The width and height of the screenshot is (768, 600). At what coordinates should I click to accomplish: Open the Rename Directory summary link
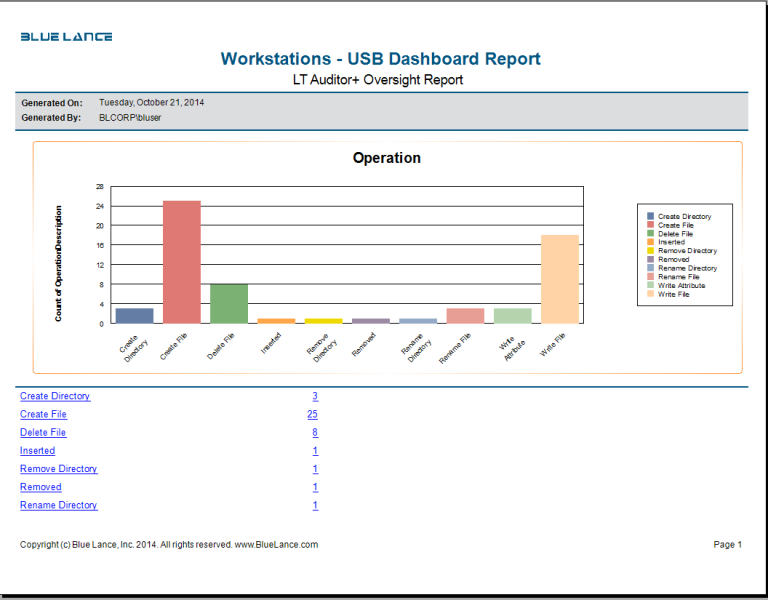pos(58,505)
